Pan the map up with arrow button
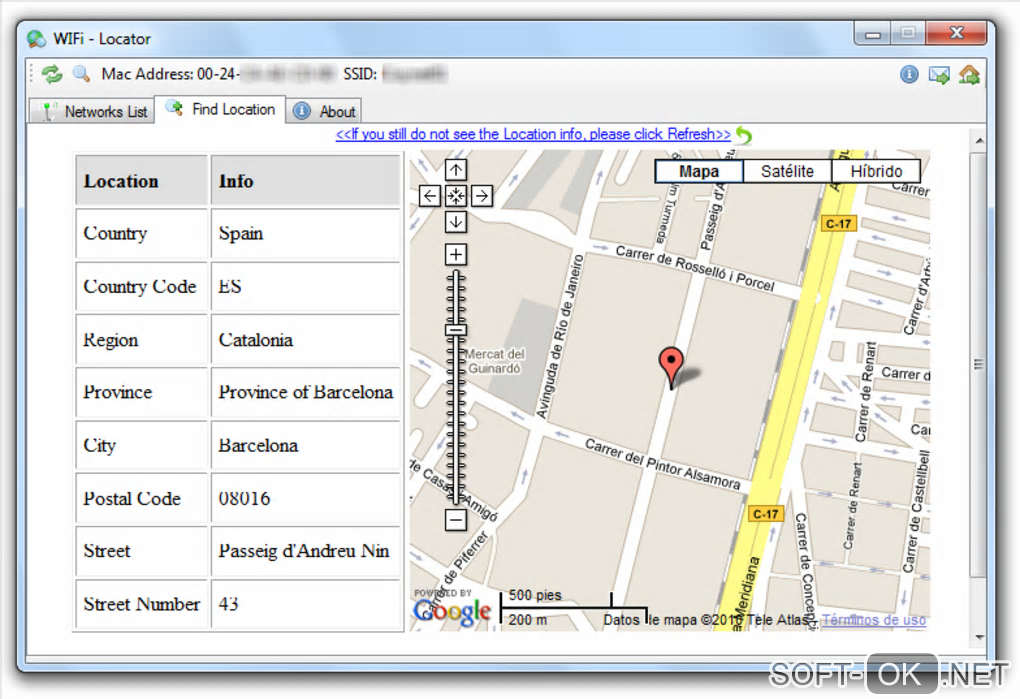 [456, 170]
